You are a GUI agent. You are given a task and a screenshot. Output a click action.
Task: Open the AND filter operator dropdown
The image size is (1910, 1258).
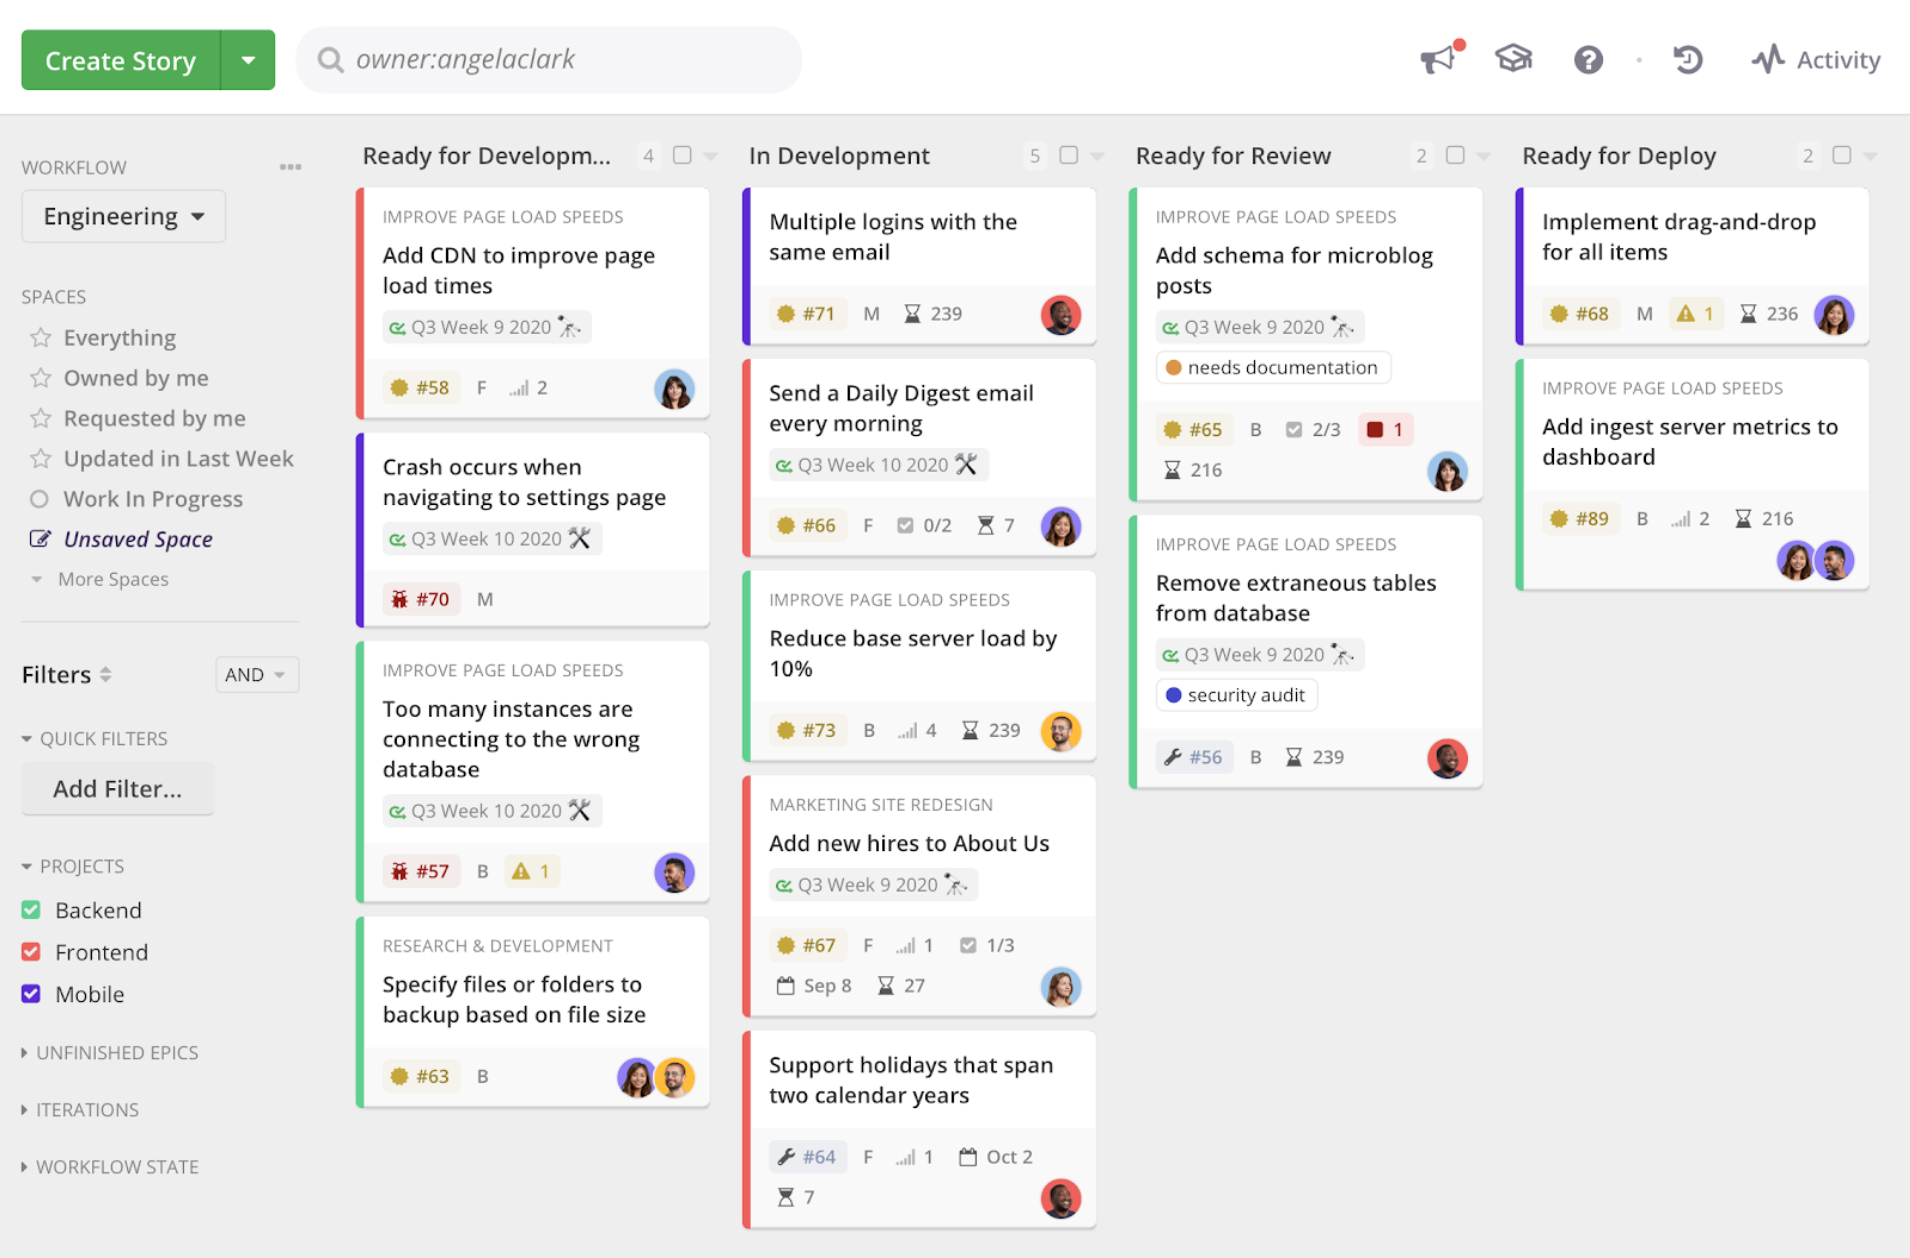[x=256, y=675]
